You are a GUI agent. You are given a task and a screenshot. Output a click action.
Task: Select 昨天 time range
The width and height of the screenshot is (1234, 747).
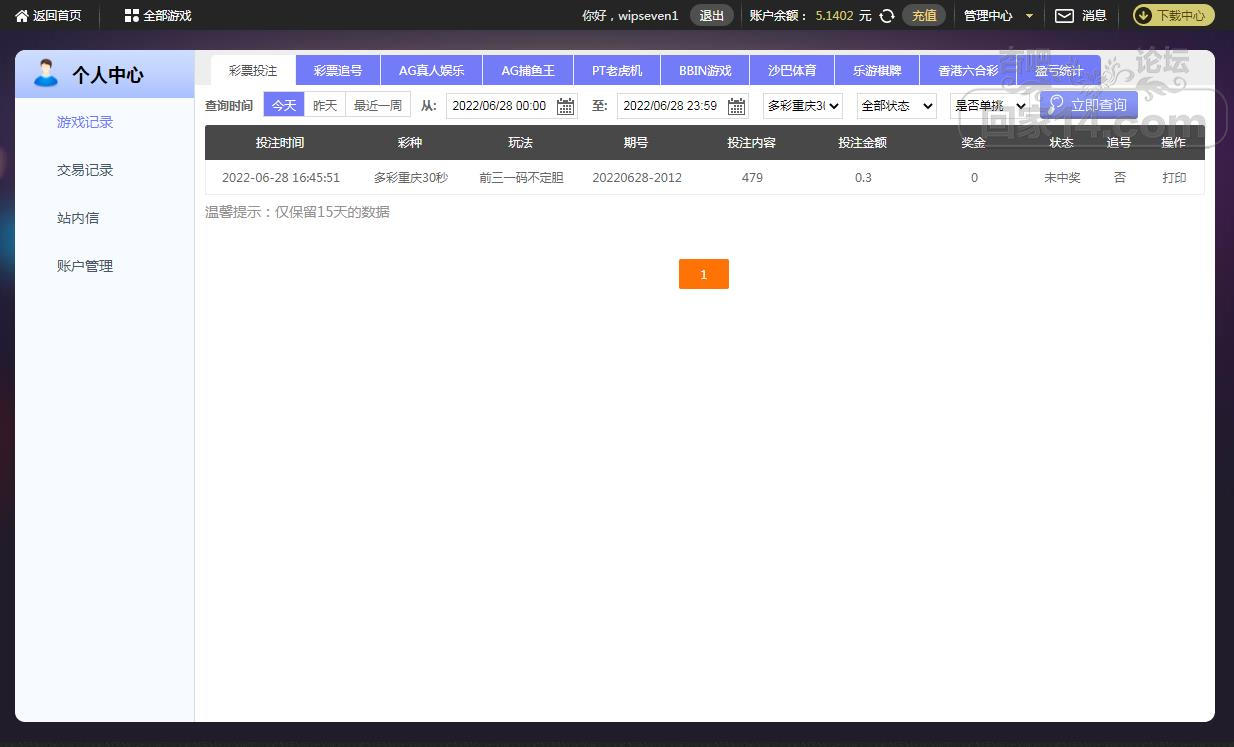pyautogui.click(x=325, y=105)
